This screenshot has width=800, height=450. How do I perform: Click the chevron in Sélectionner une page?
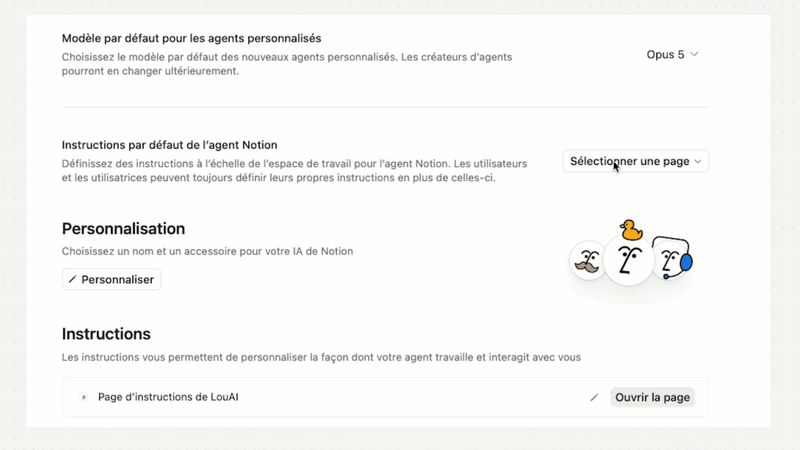click(x=697, y=162)
